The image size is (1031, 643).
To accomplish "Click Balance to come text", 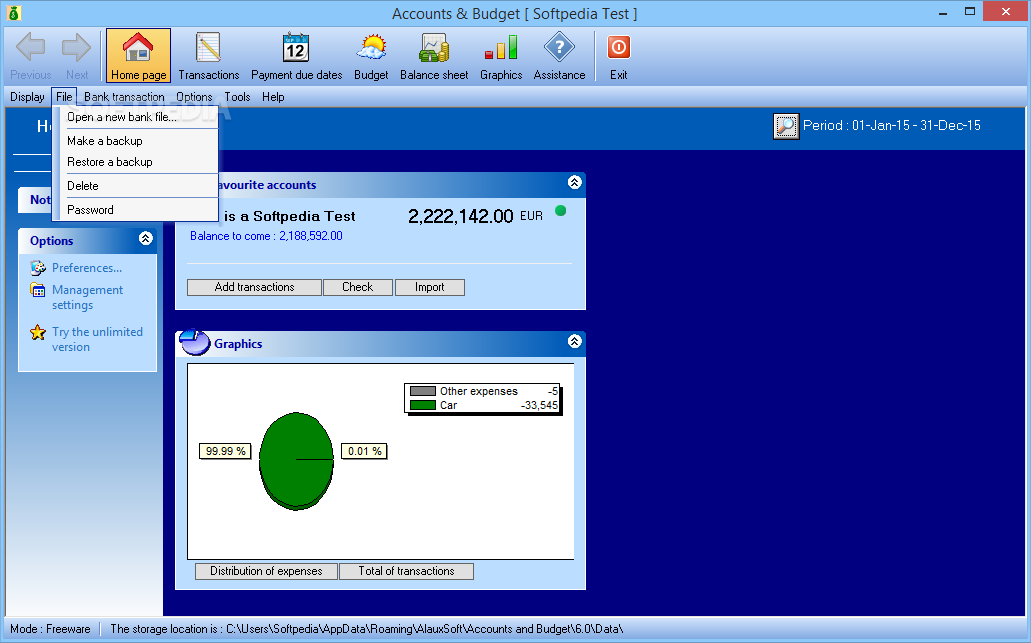I will [x=266, y=236].
